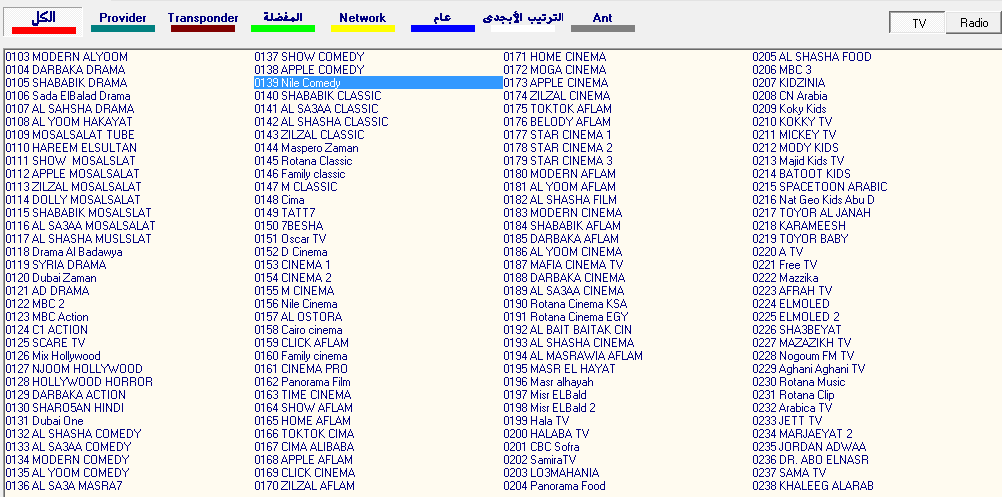The width and height of the screenshot is (1002, 497).
Task: Choose 0199 Hala TV
Action: tap(536, 421)
